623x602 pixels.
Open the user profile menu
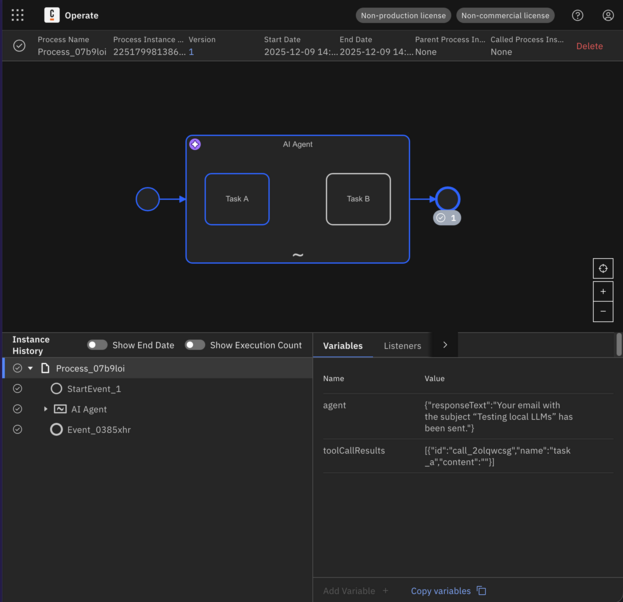pos(607,16)
